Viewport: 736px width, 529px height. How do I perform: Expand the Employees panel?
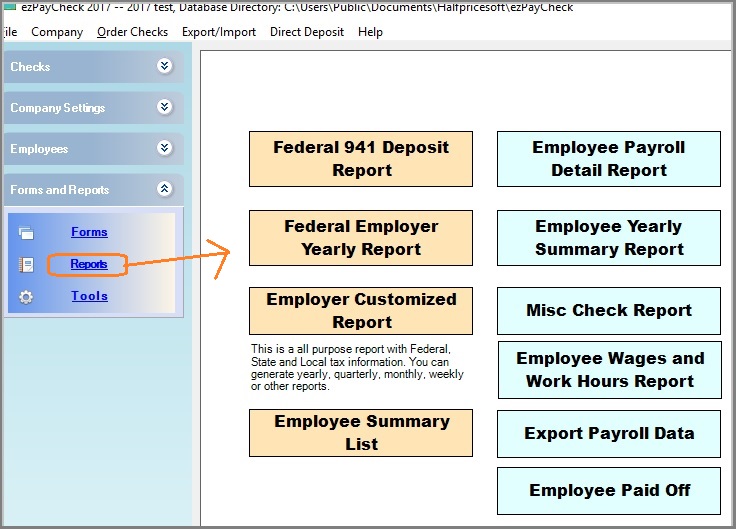(165, 149)
